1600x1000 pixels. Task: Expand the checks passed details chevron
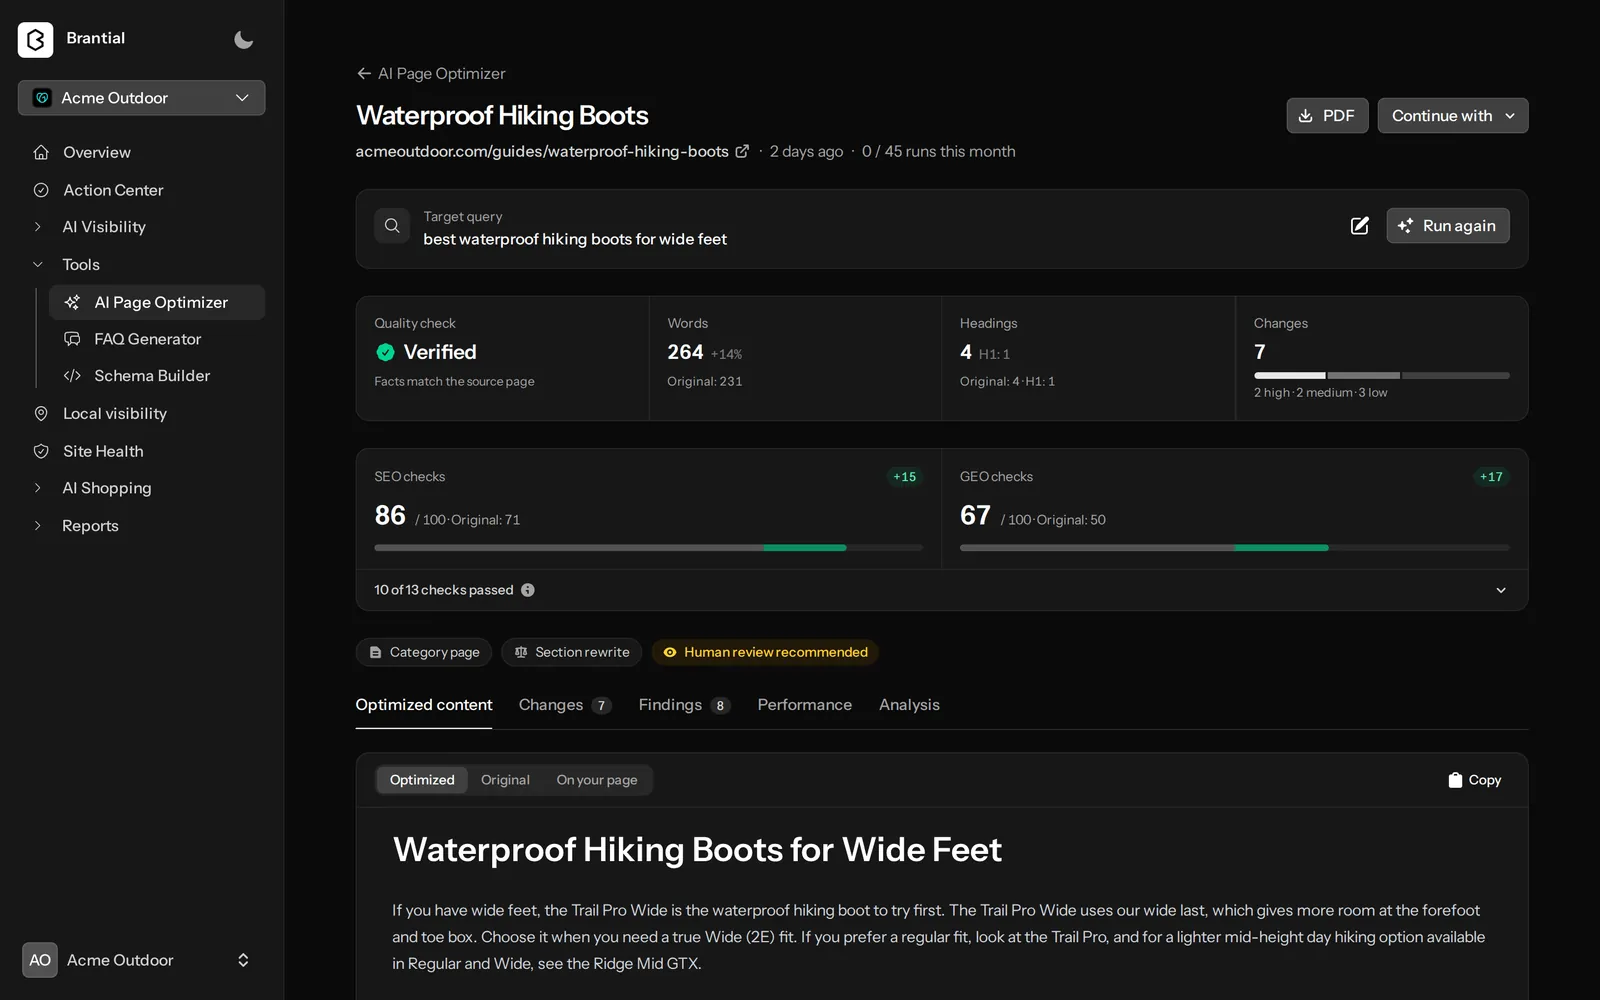[x=1501, y=590]
